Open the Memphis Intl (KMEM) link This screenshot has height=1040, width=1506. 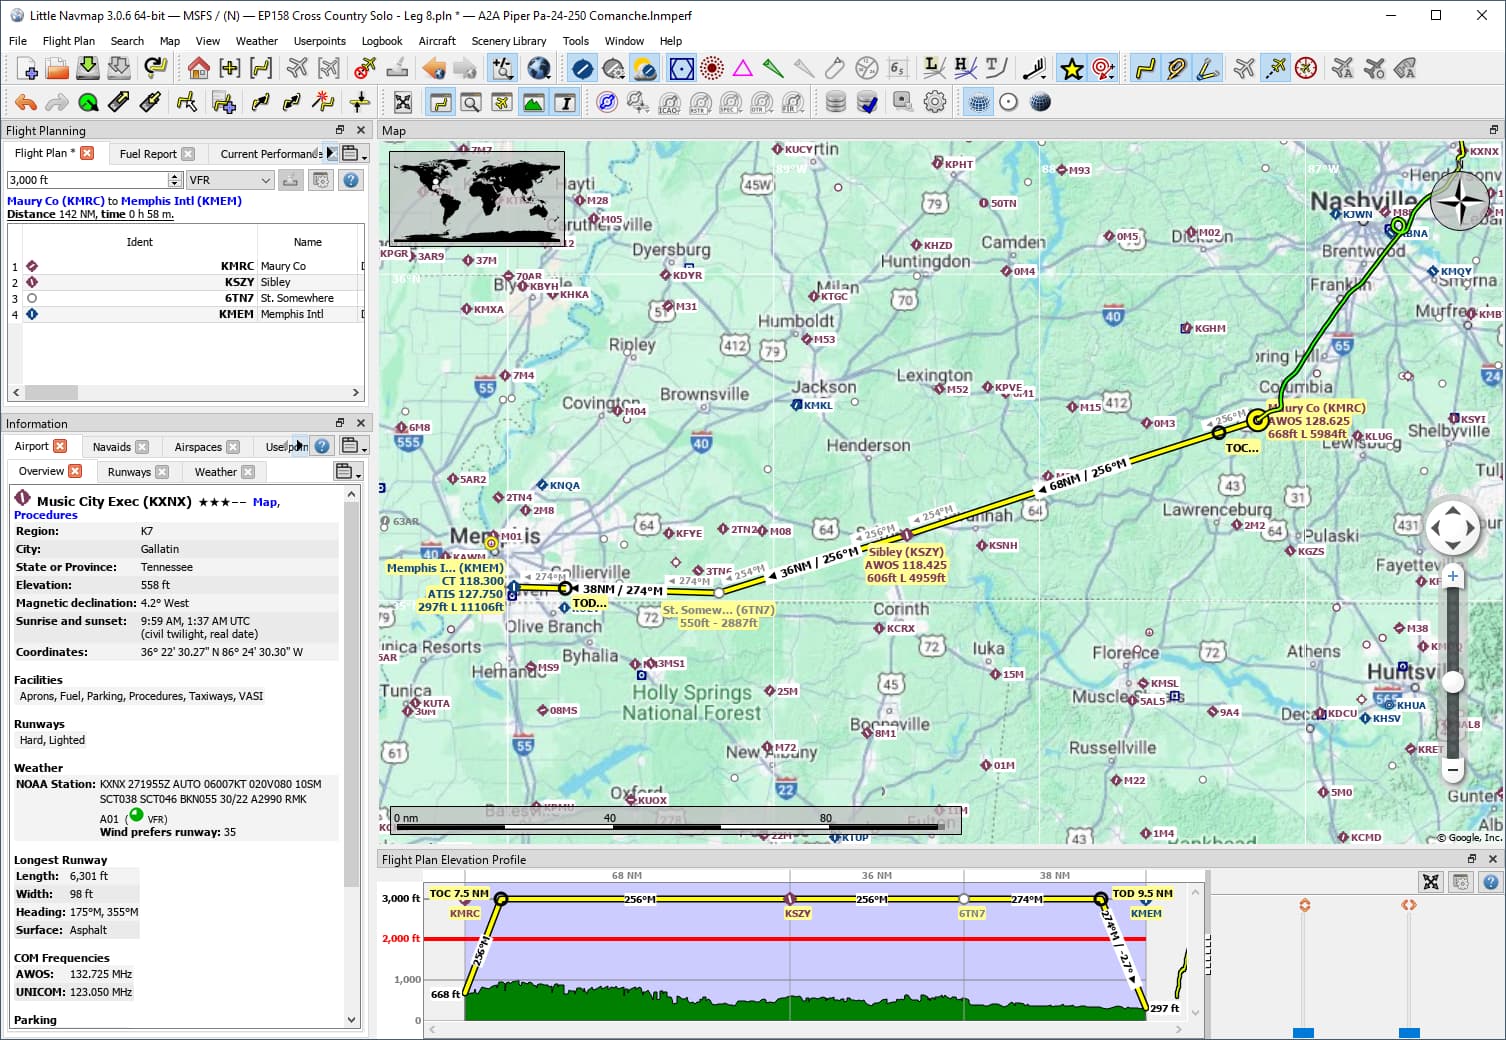181,201
